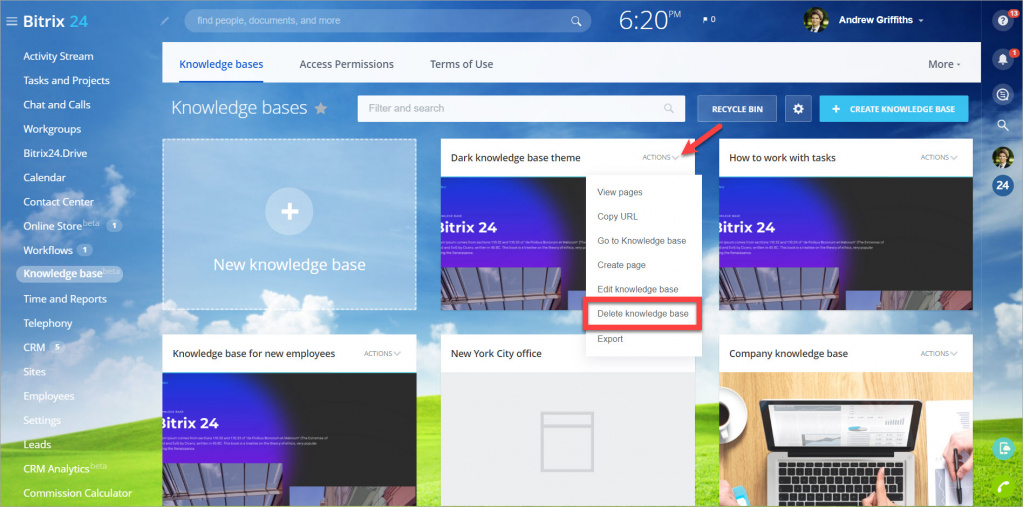Image resolution: width=1023 pixels, height=507 pixels.
Task: Open Sites in sidebar
Action: point(35,371)
